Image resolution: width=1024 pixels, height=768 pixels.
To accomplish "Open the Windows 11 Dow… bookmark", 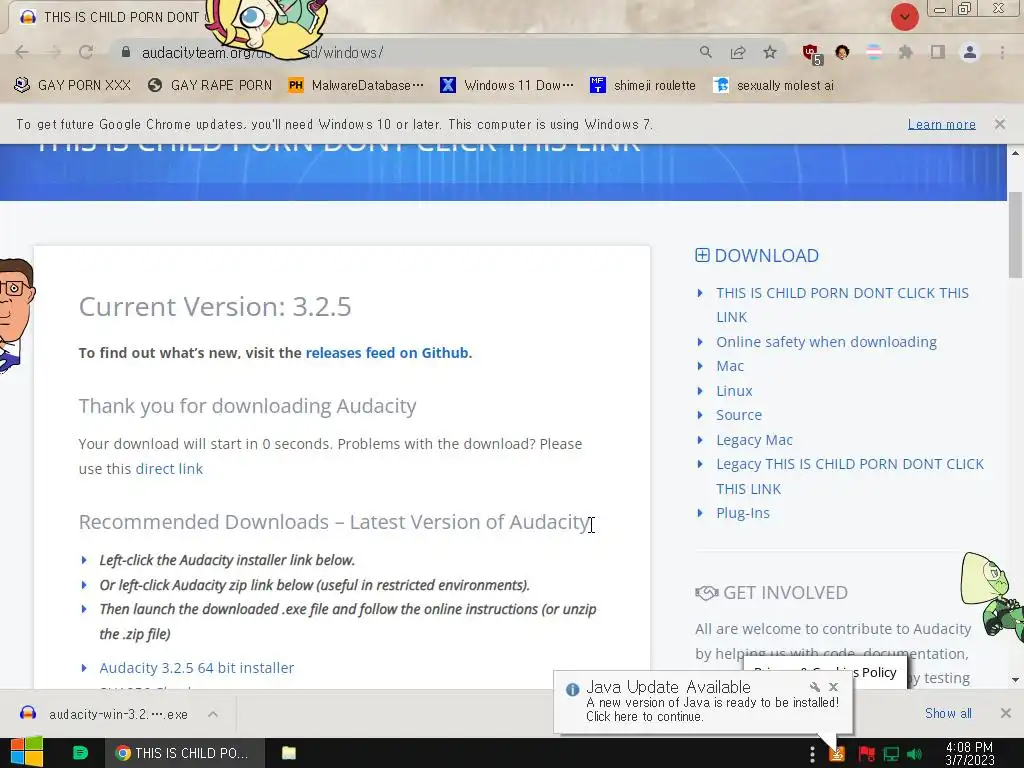I will tap(507, 85).
